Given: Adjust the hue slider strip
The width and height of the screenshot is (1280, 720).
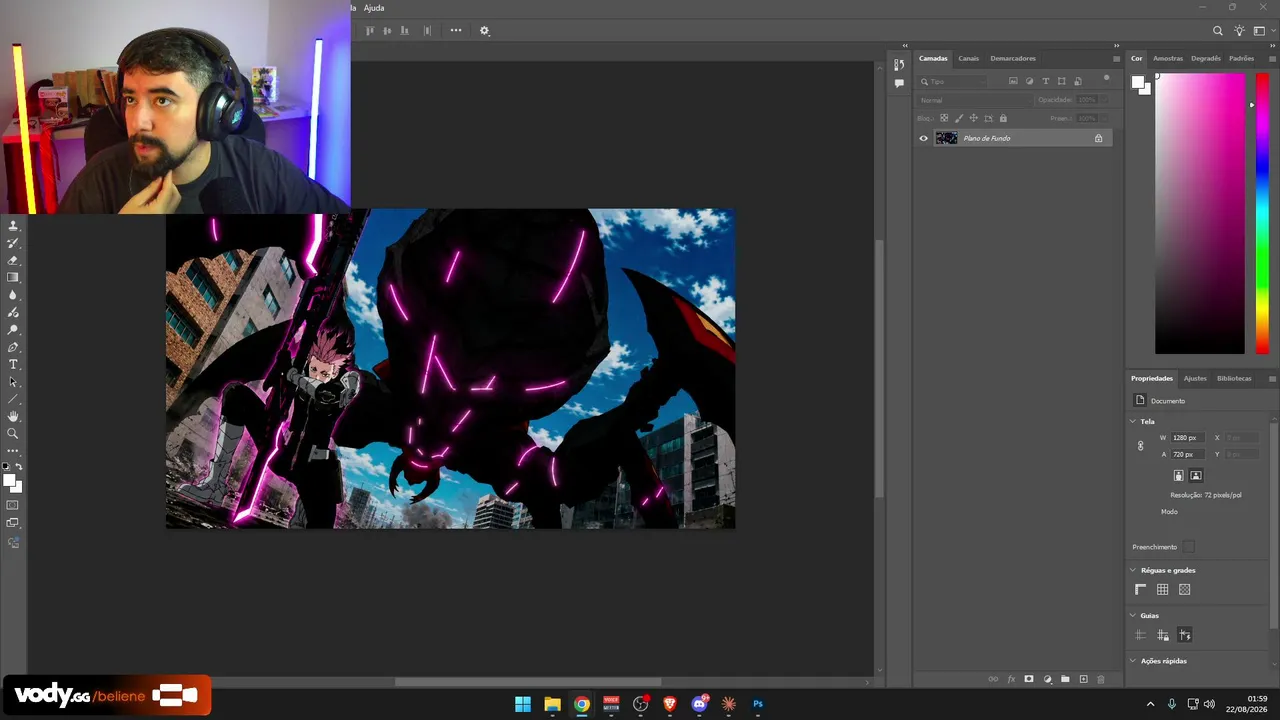Looking at the screenshot, I should click(1262, 214).
